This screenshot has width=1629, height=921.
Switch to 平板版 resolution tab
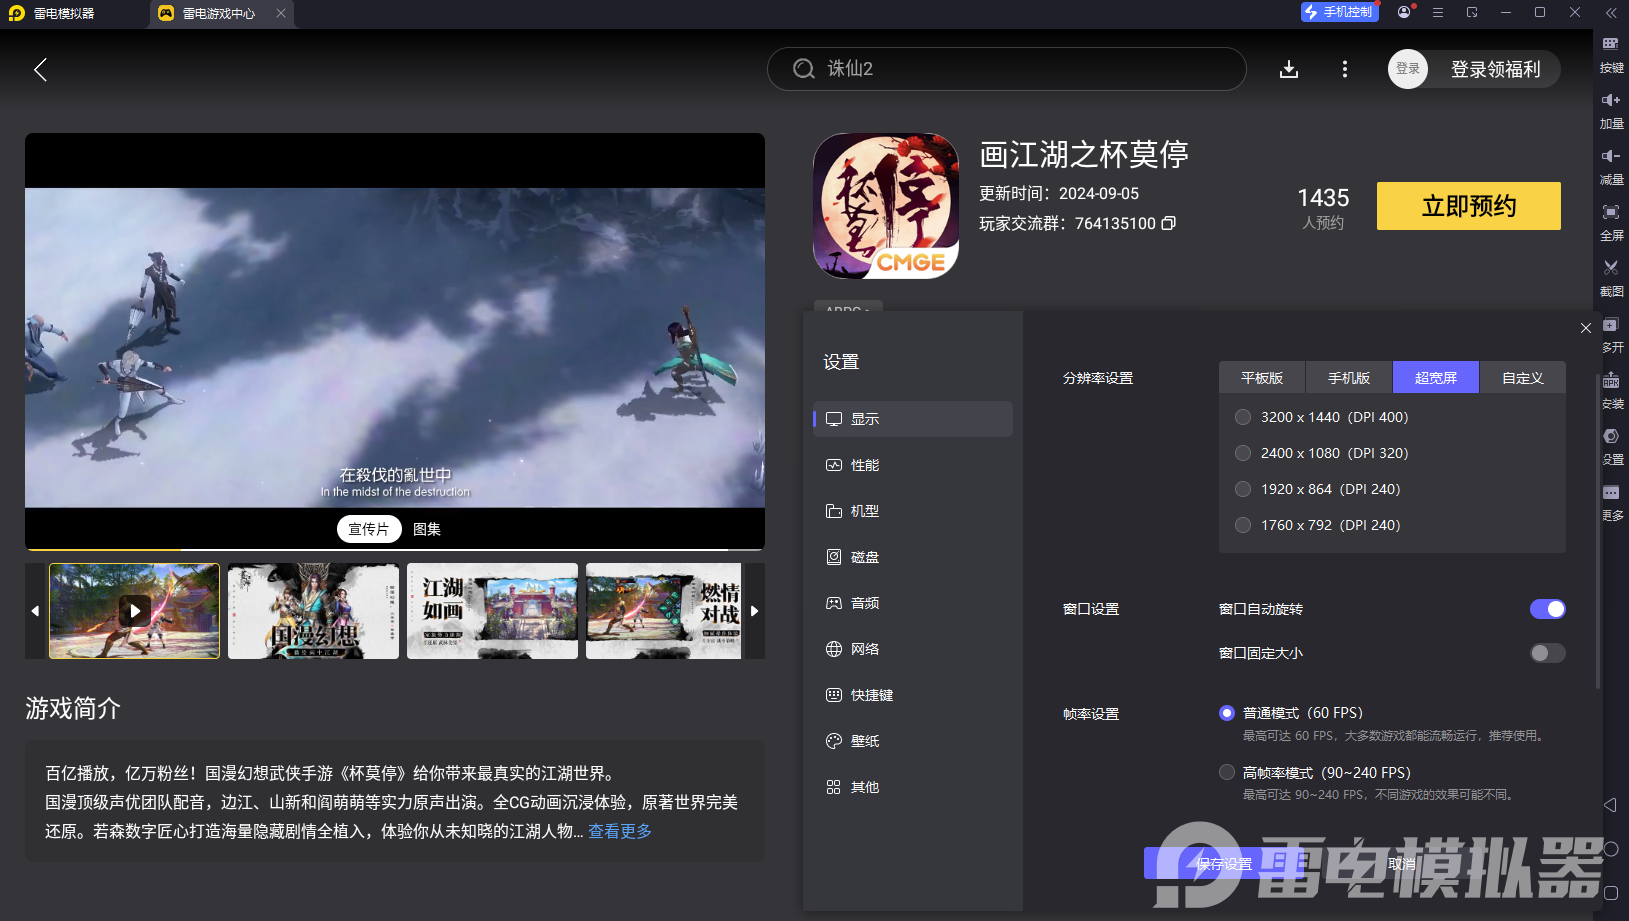tap(1262, 377)
